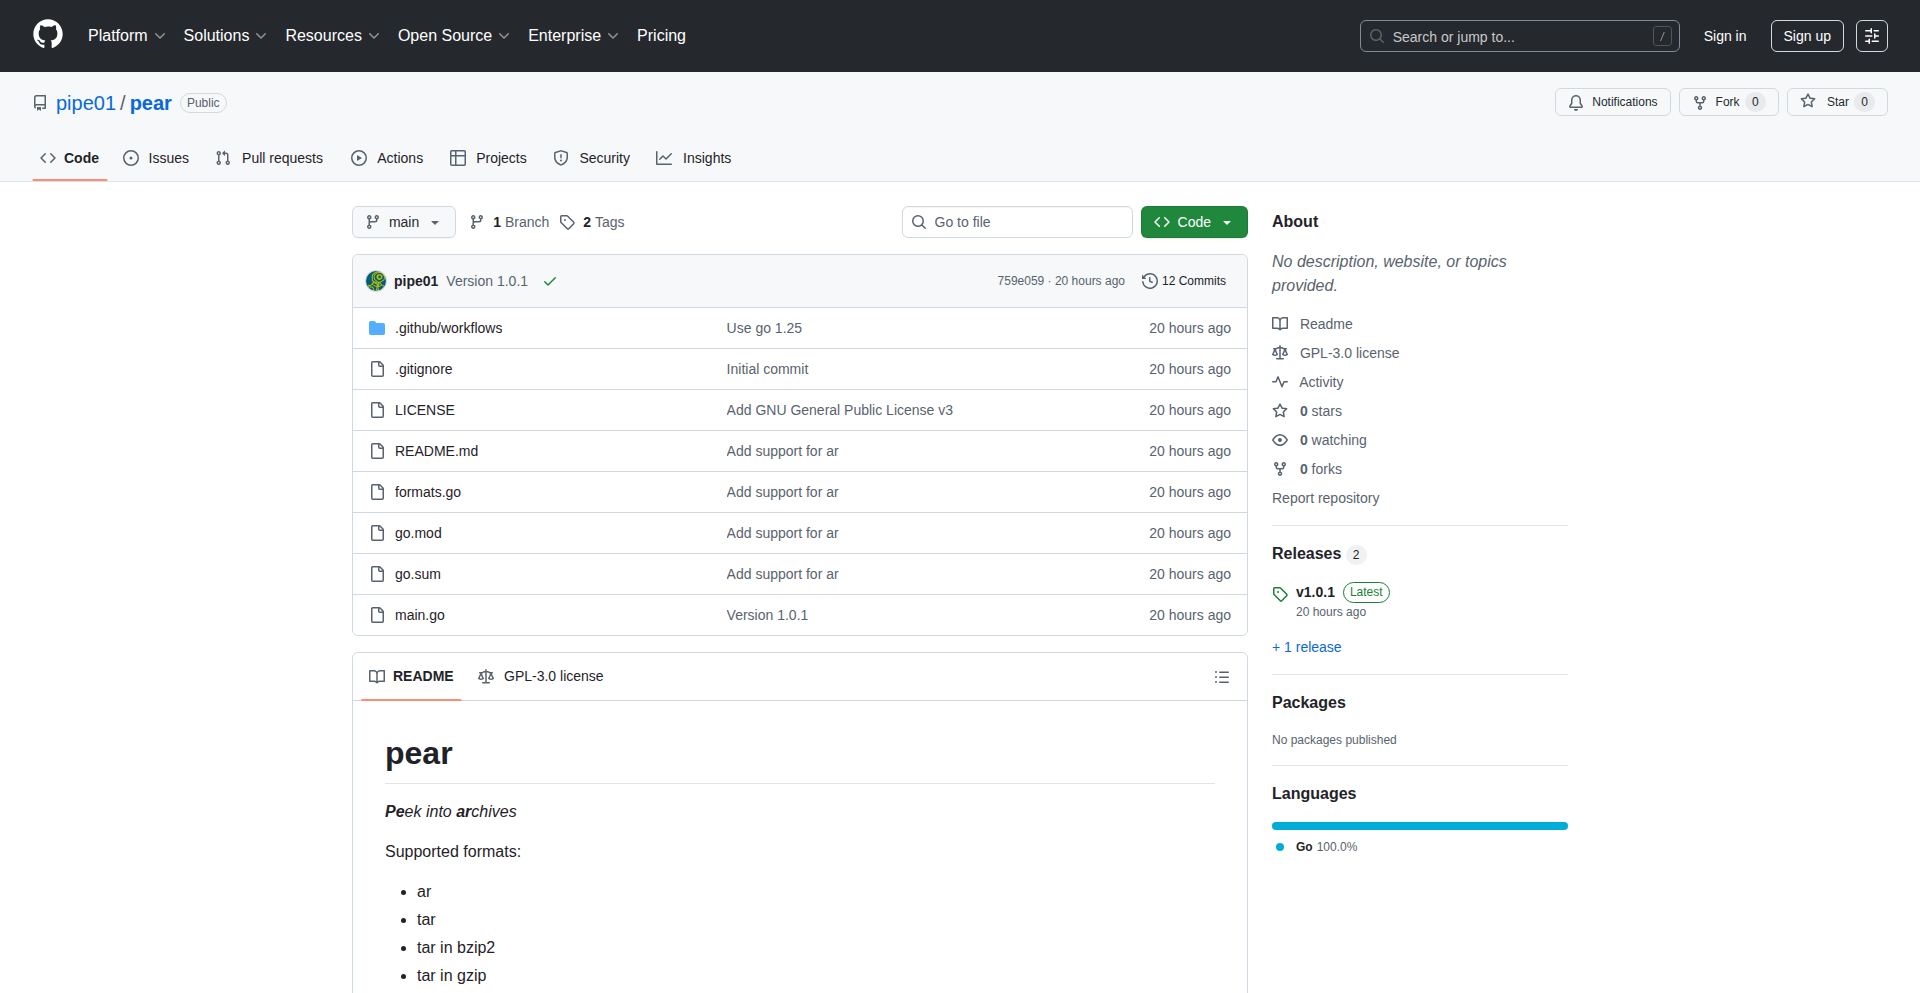Click pipe01 avatar in commit row
The height and width of the screenshot is (993, 1920).
[376, 281]
